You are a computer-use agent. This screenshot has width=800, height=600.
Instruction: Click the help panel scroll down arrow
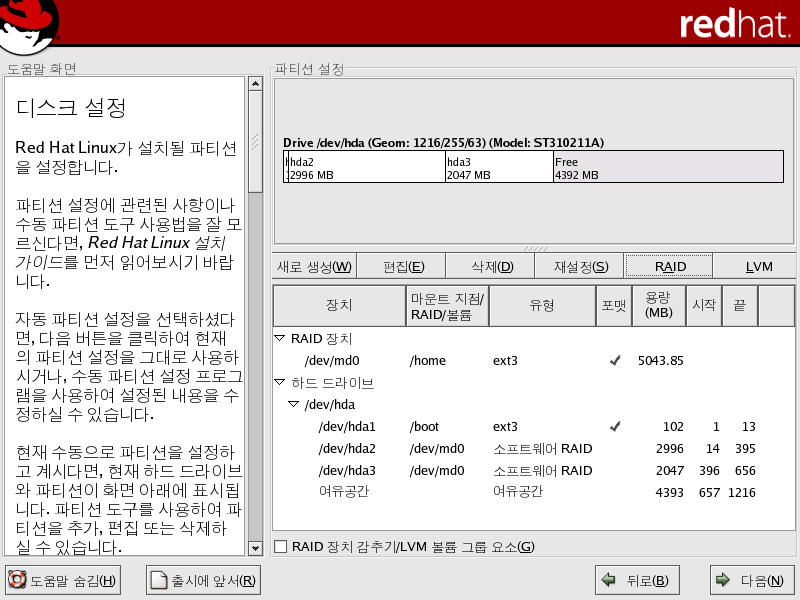(255, 547)
